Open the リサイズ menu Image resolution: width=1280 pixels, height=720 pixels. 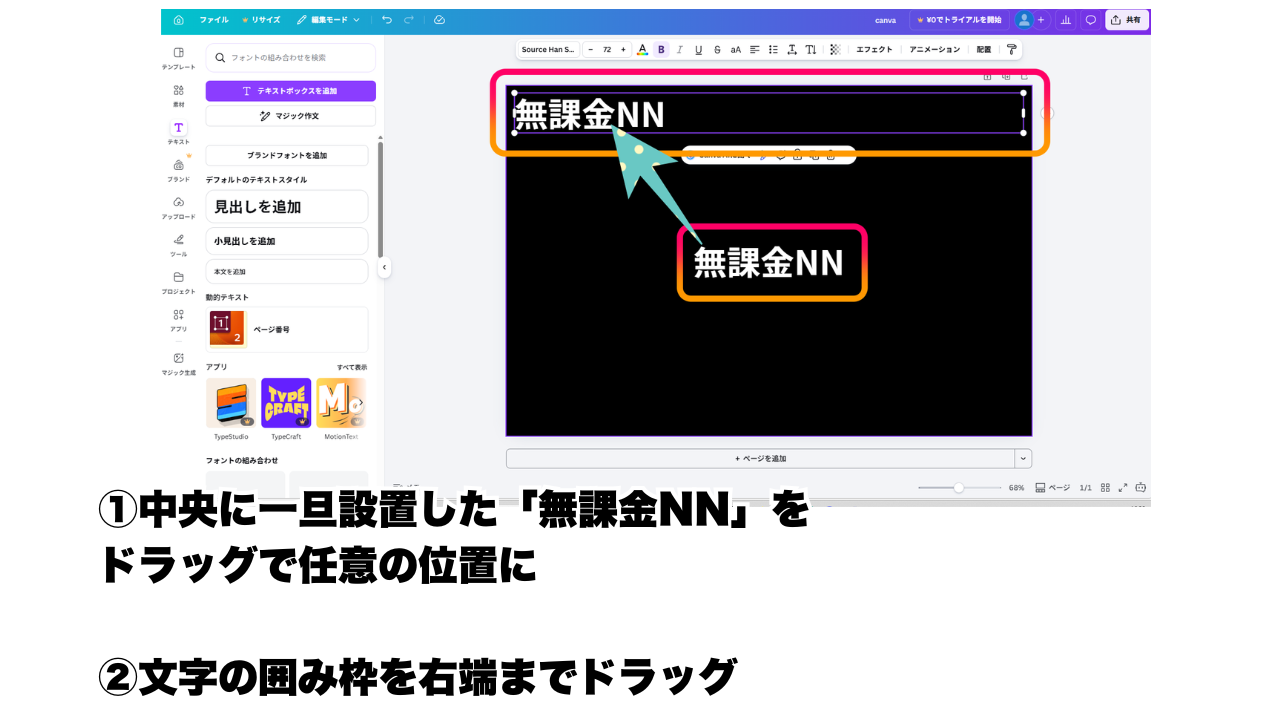click(x=261, y=20)
